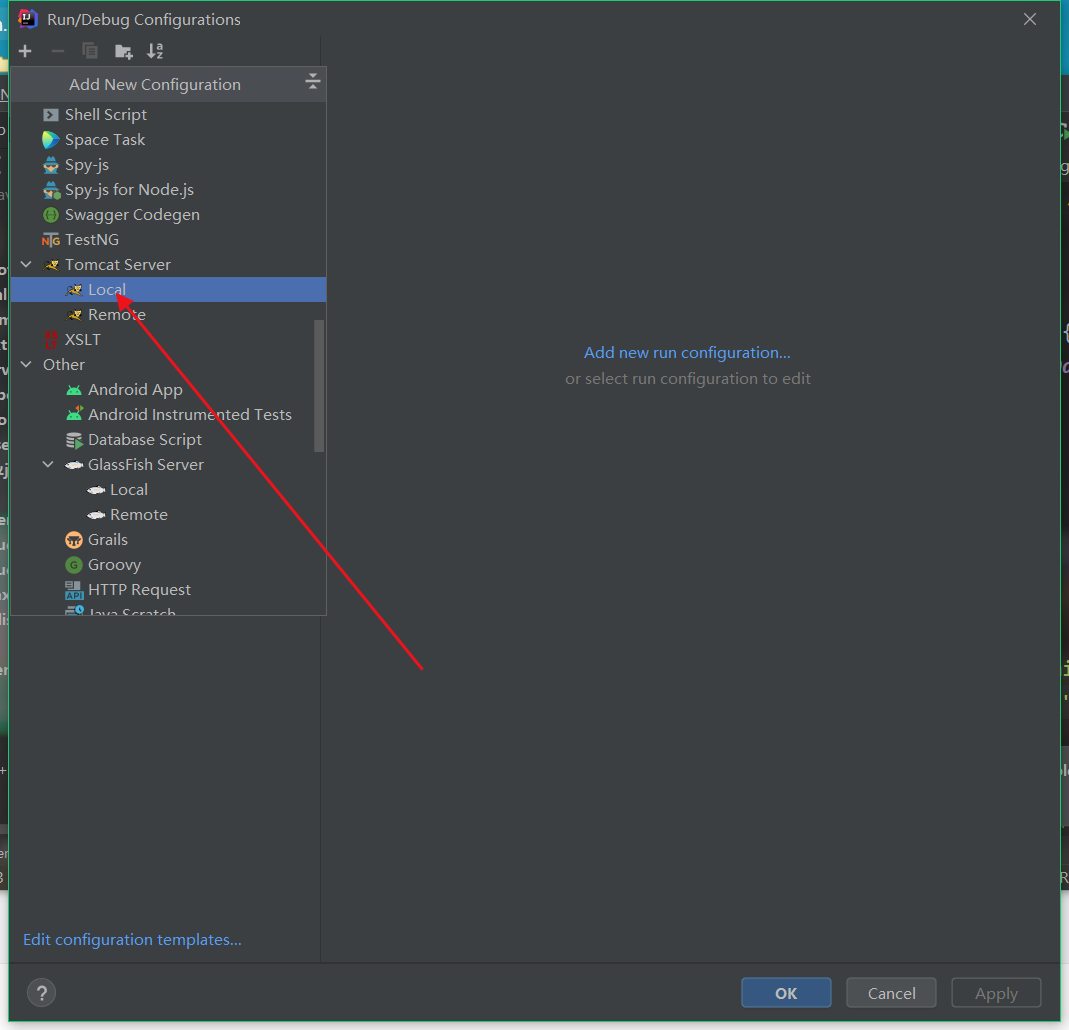Viewport: 1069px width, 1030px height.
Task: Click the Sort Configurations alphabetically icon
Action: point(155,51)
